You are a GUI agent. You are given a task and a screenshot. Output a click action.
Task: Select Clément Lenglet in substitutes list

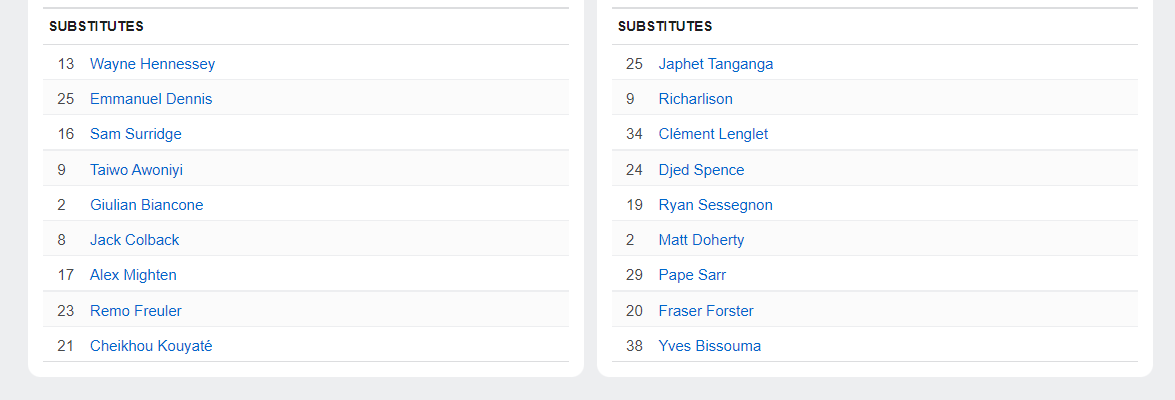[x=713, y=134]
